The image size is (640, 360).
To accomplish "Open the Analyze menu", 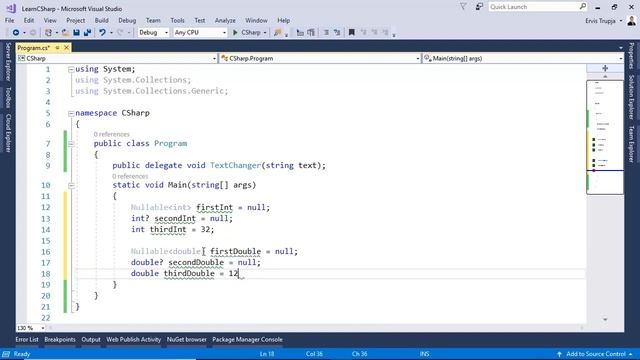I will [225, 20].
